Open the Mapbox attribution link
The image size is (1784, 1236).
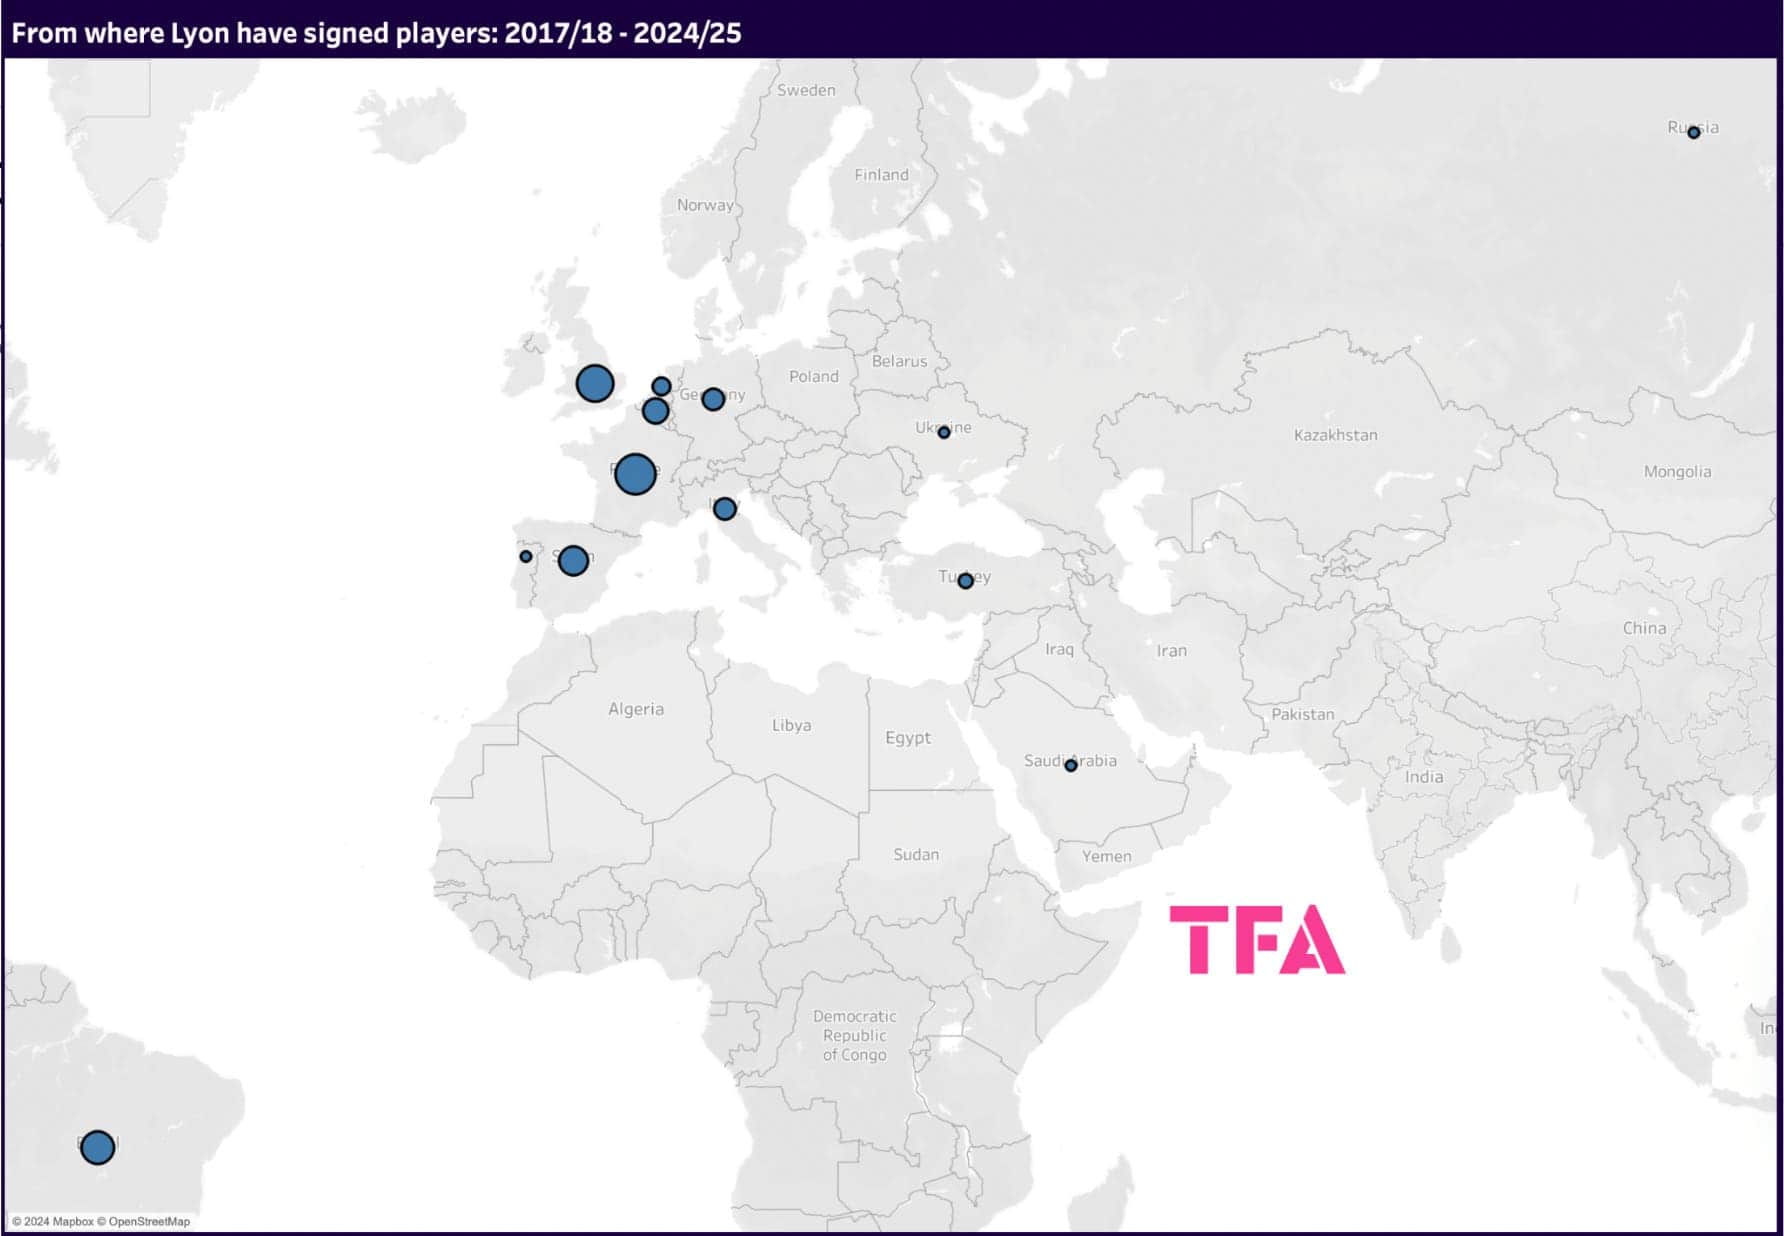click(72, 1221)
